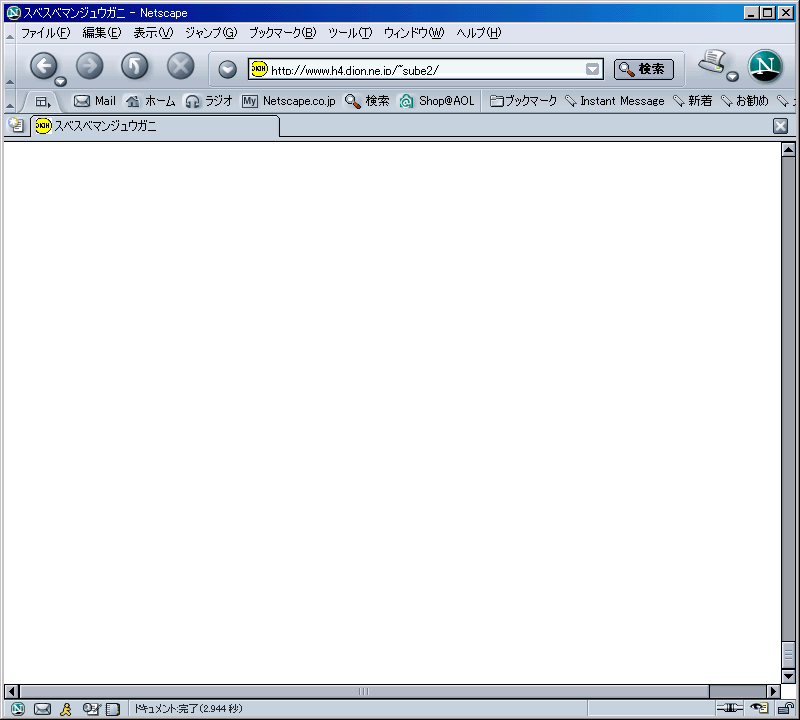Go to ホーム home page link
The width and height of the screenshot is (800, 720).
coord(151,101)
